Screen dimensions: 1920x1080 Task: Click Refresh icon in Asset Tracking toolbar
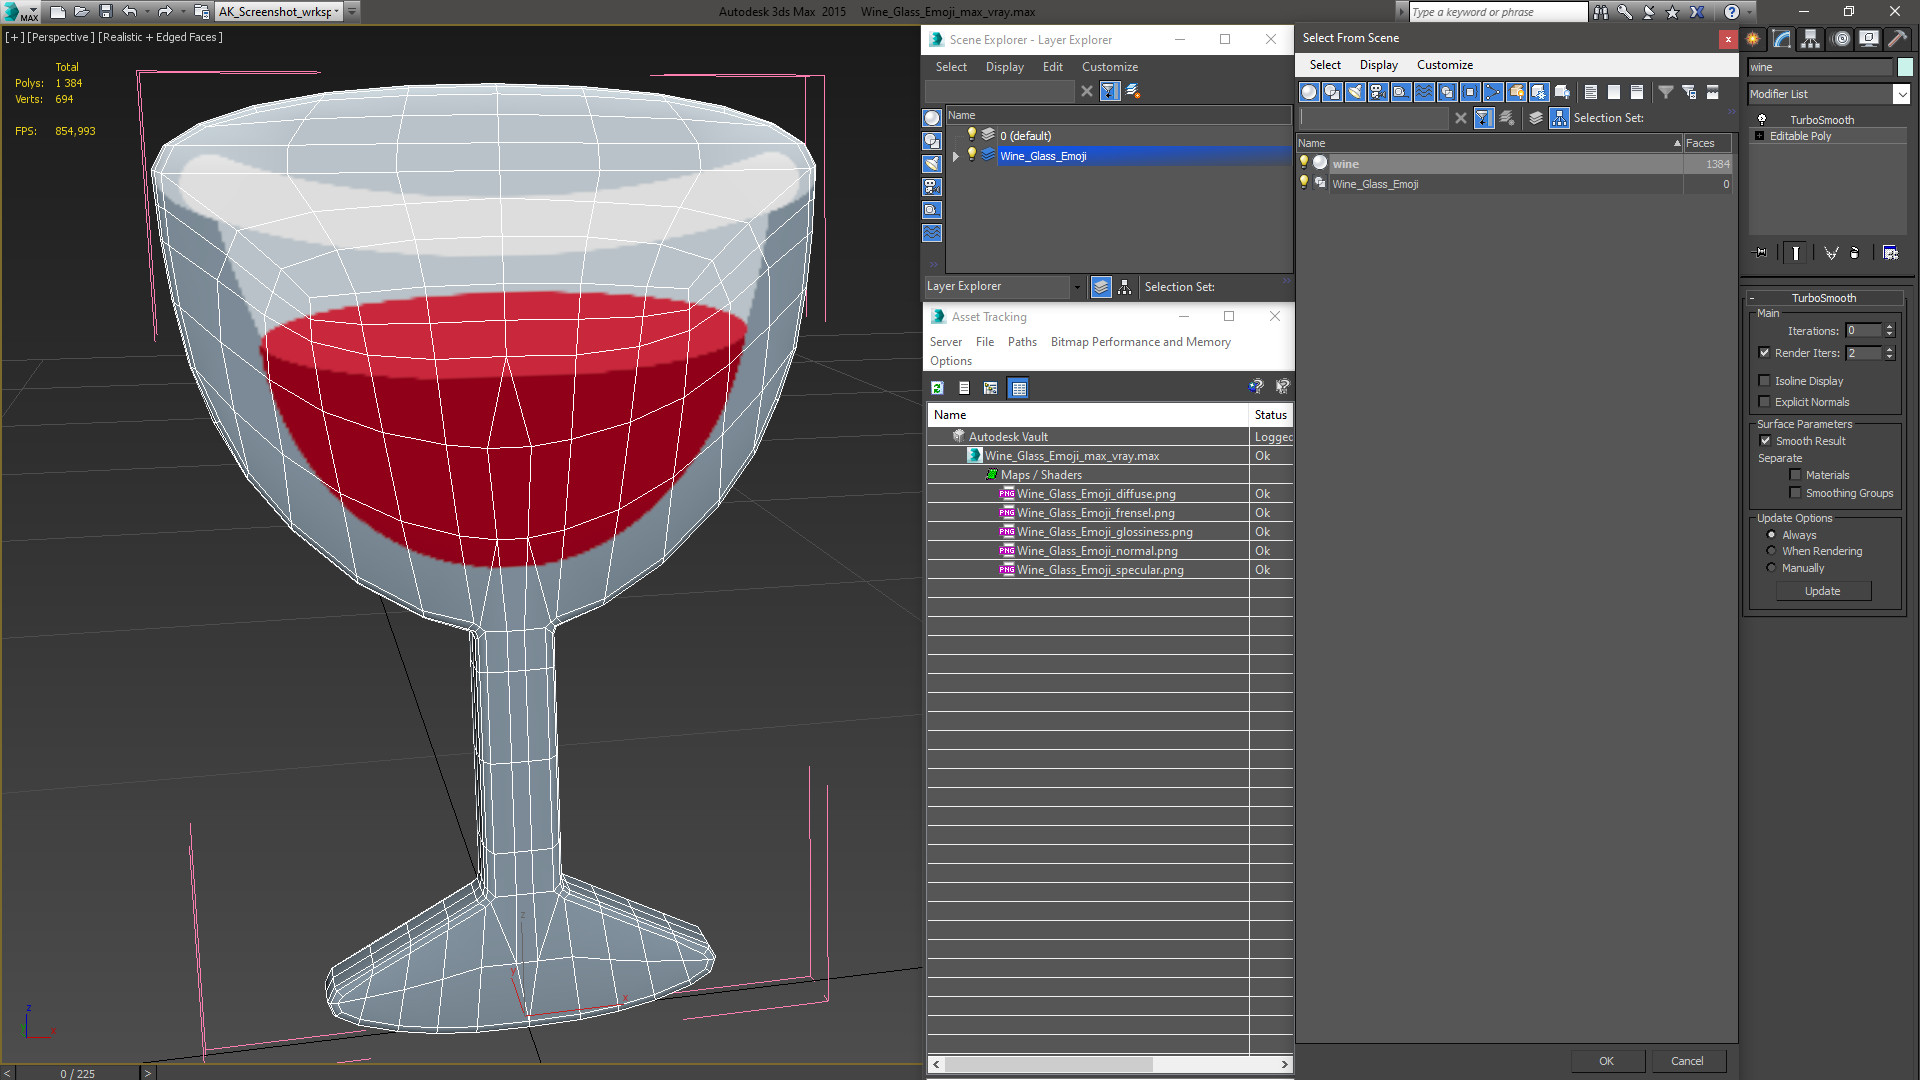pos(937,388)
